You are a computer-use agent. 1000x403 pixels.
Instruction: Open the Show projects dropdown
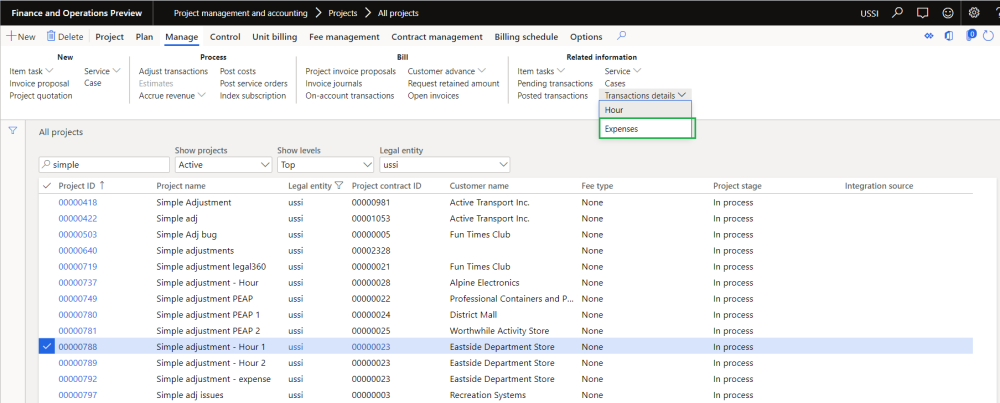tap(264, 164)
